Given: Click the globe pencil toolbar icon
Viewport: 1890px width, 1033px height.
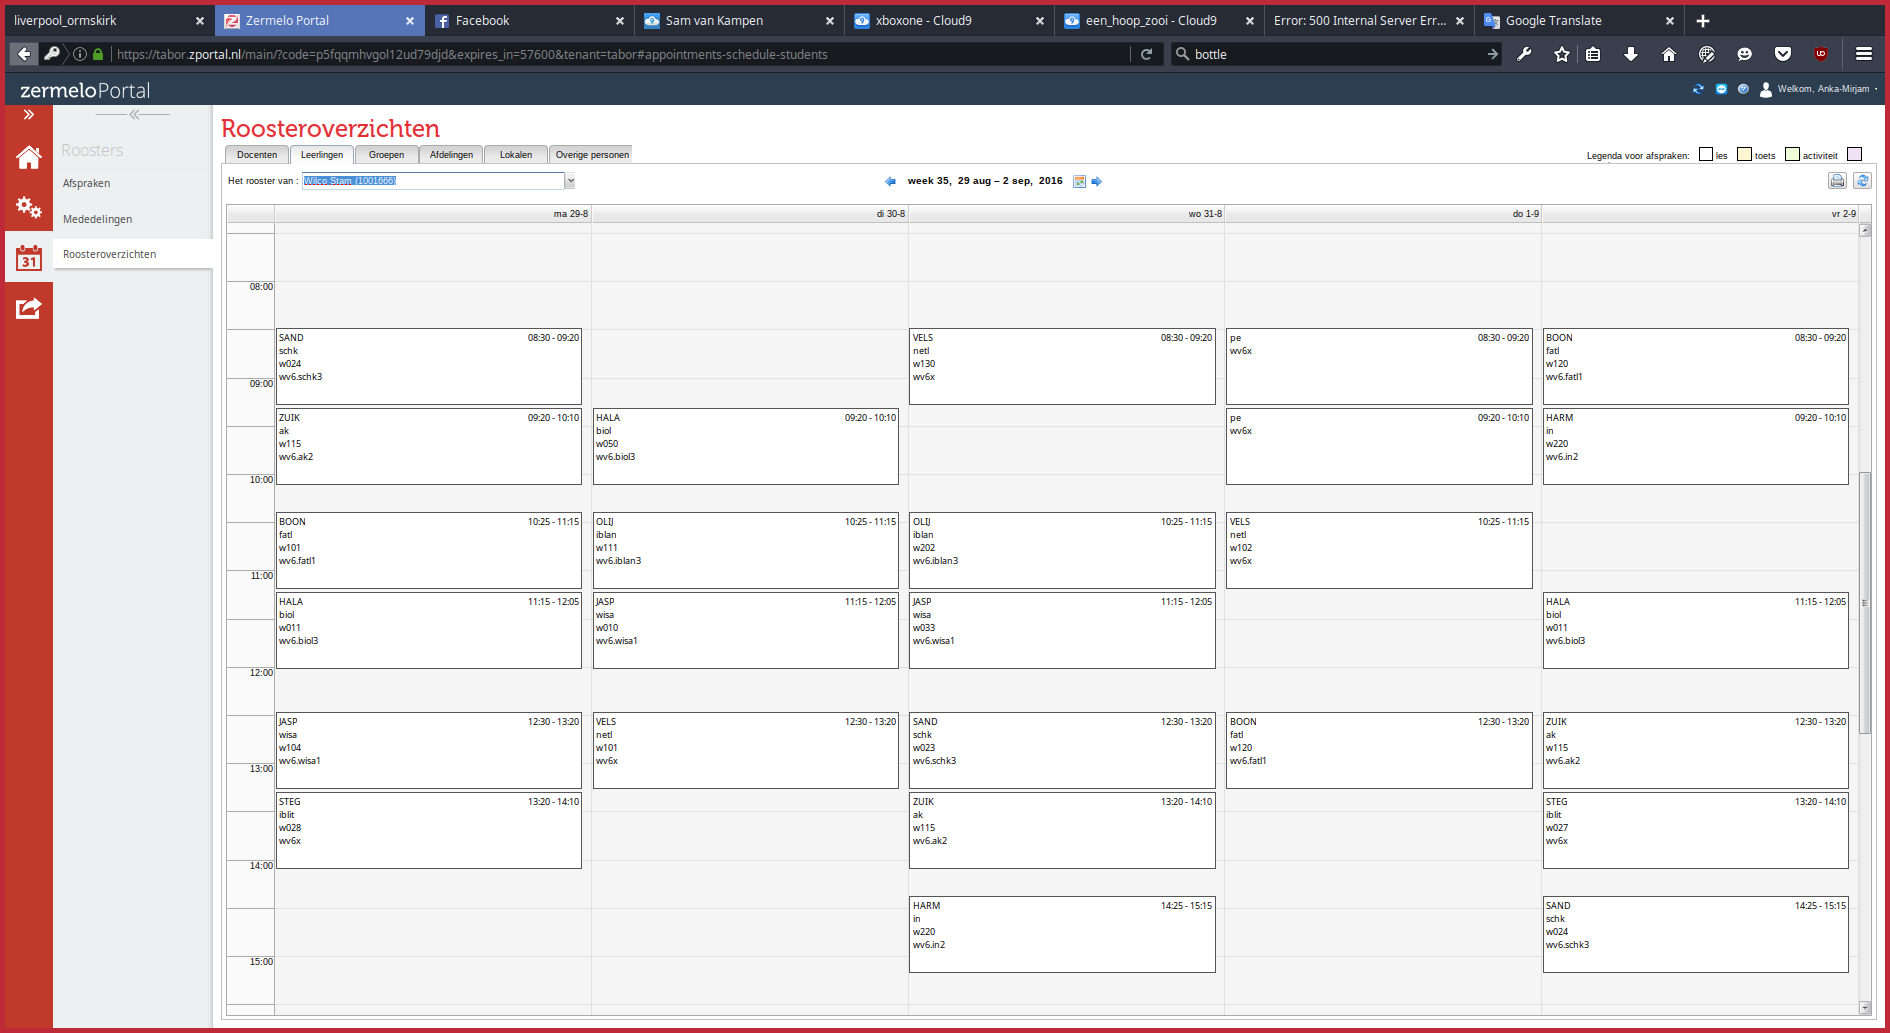Looking at the screenshot, I should (x=1707, y=54).
